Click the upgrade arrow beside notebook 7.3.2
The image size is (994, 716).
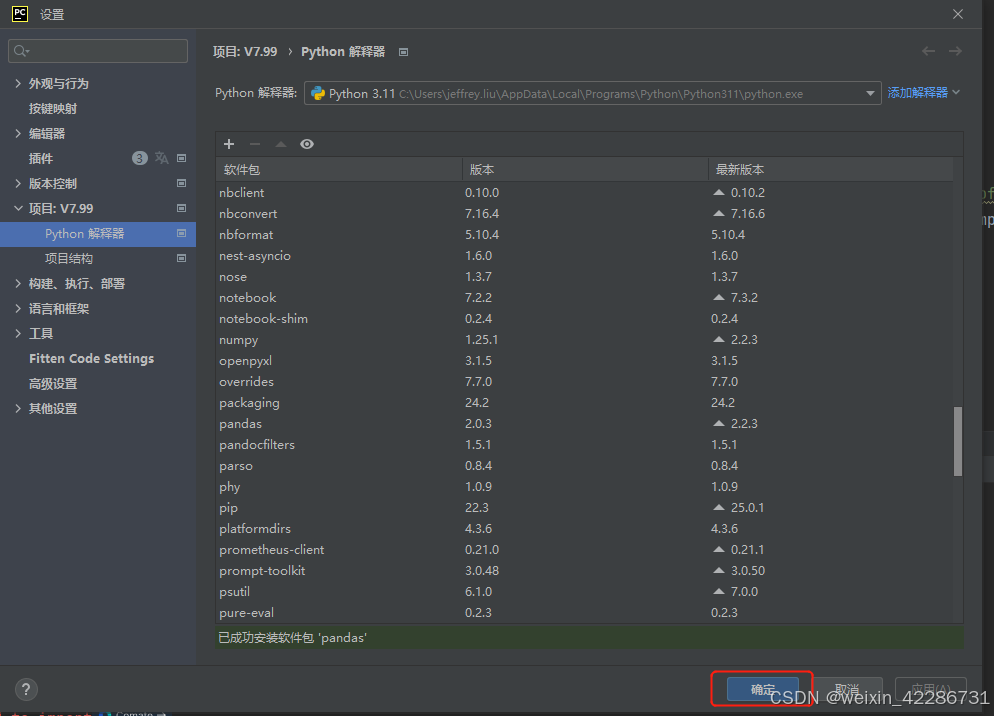pos(718,297)
